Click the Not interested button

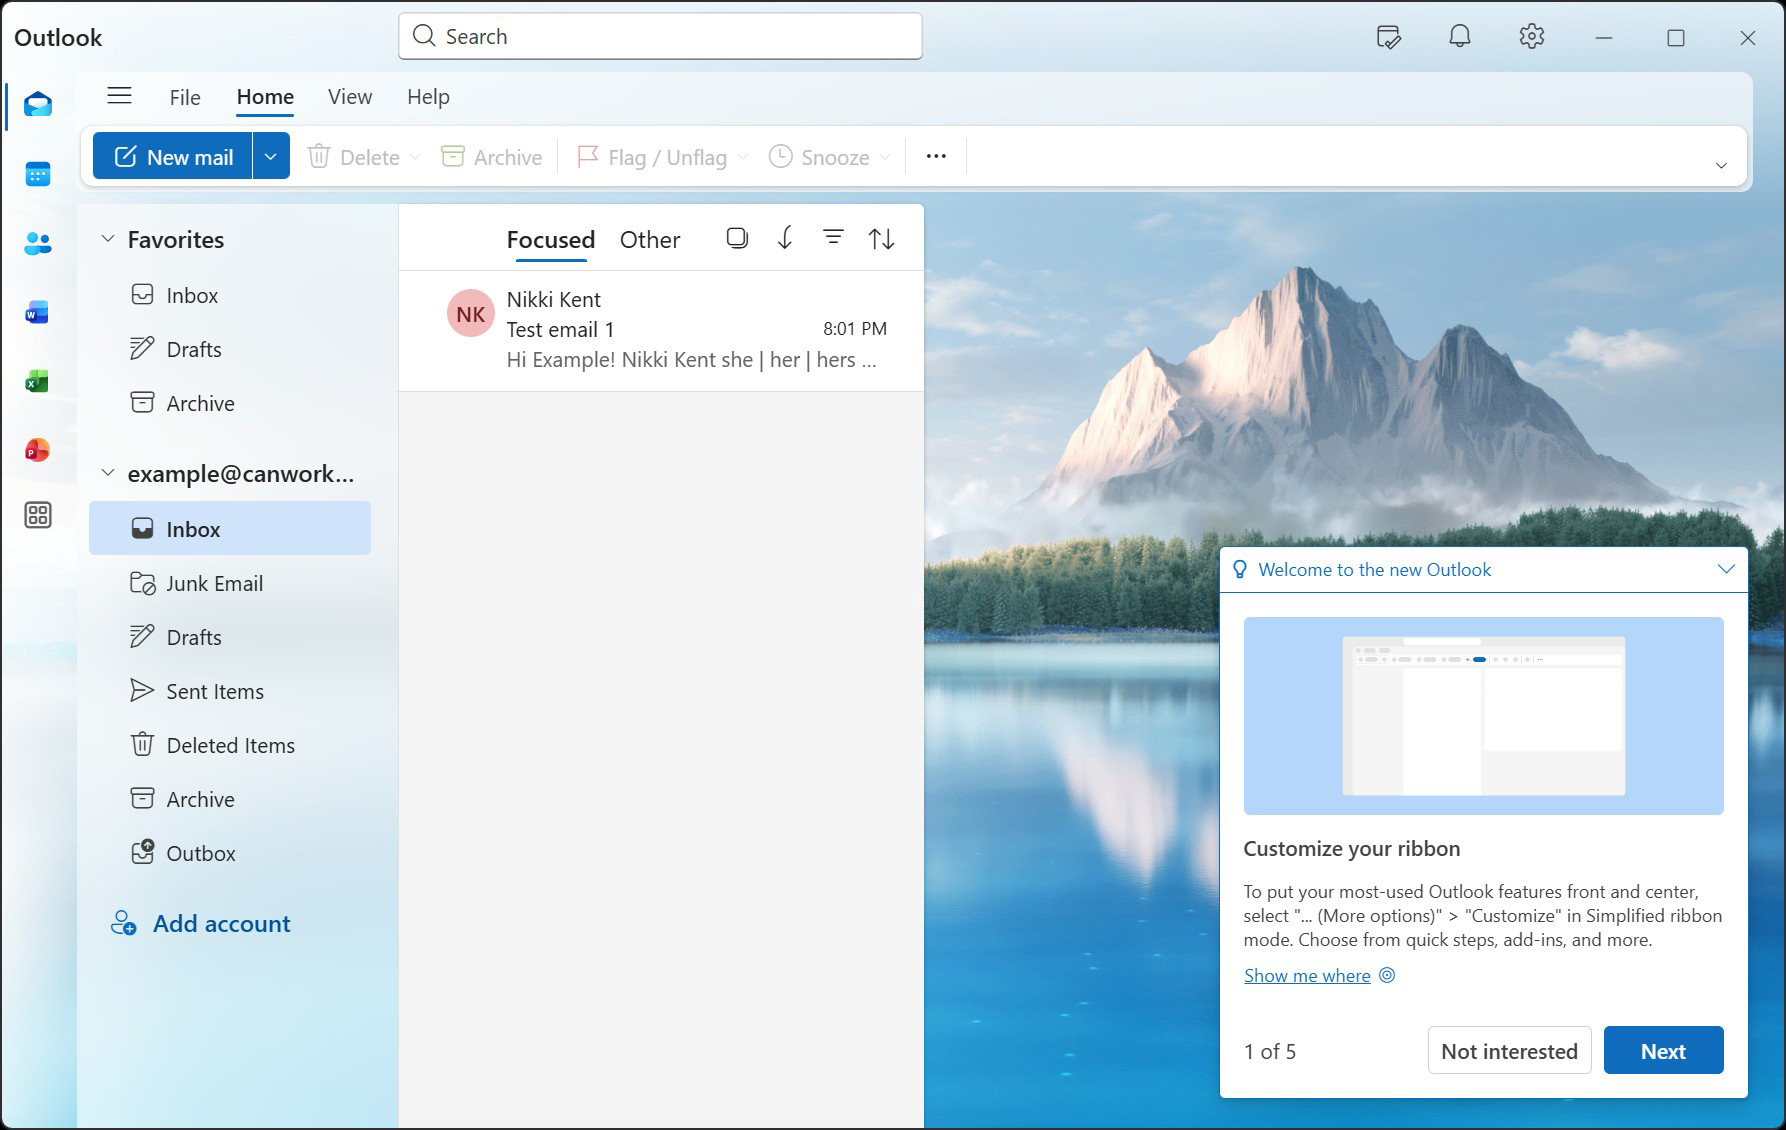pos(1508,1051)
